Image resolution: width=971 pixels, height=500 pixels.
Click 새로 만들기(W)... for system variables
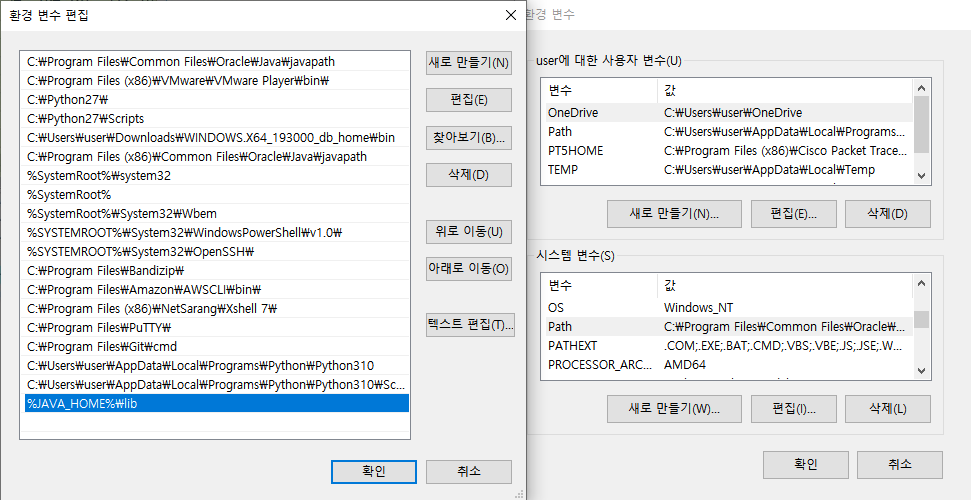(674, 409)
